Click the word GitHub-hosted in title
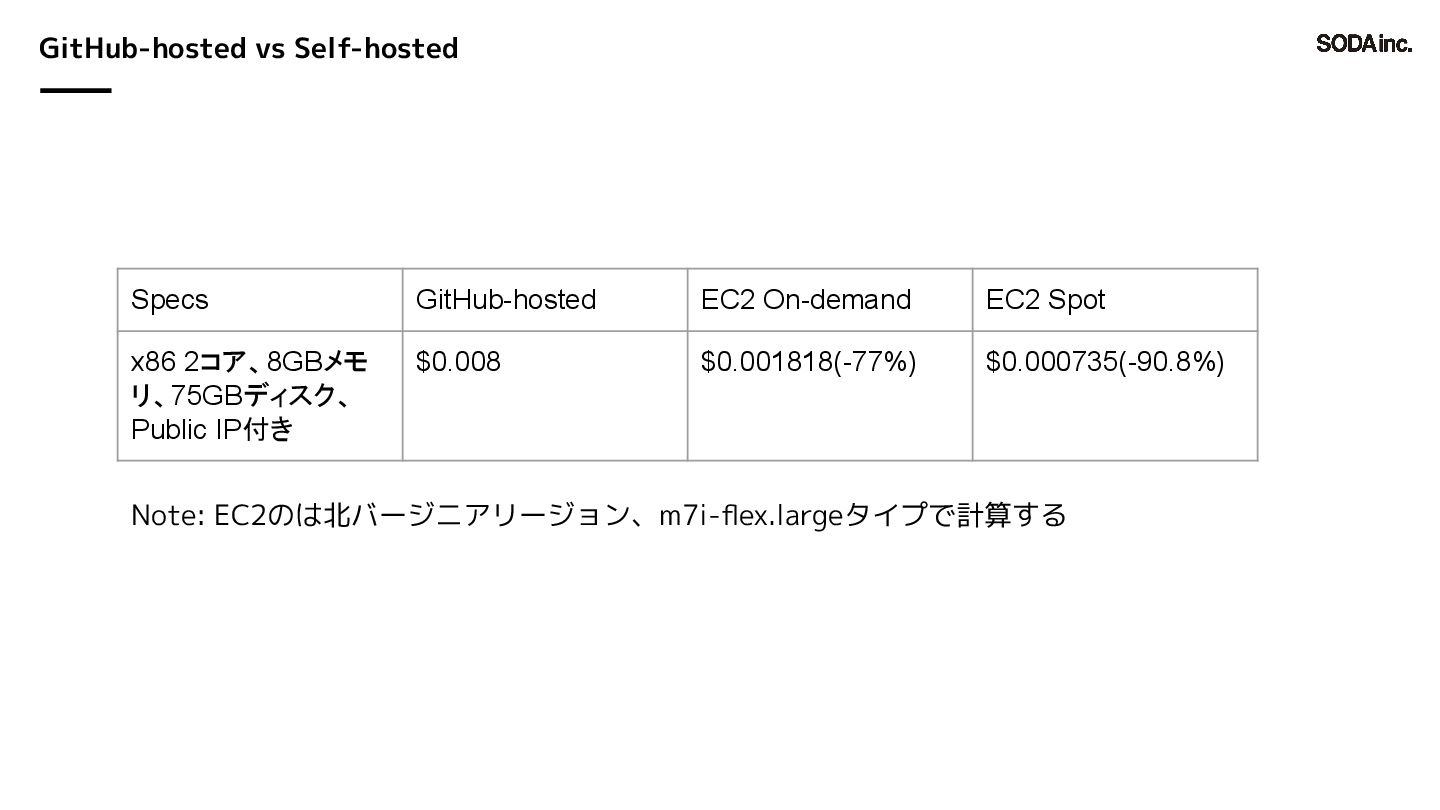The image size is (1440, 810). (142, 48)
